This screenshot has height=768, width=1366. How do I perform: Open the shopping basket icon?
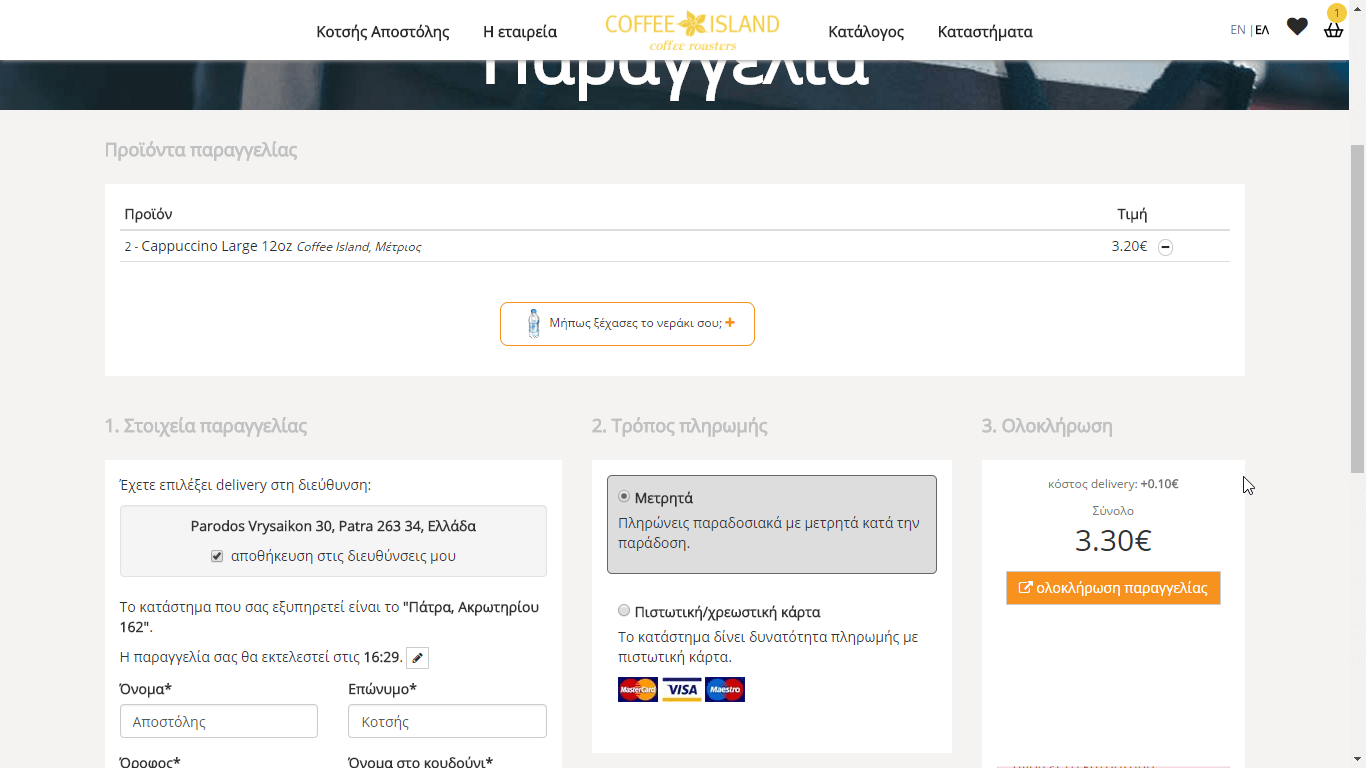tap(1333, 30)
